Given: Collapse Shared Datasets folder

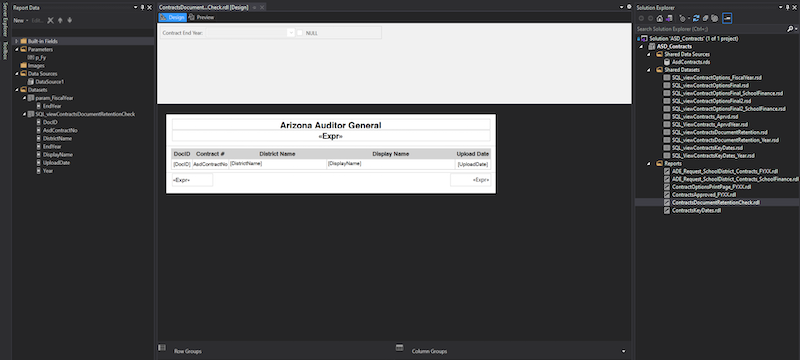Looking at the screenshot, I should 649,70.
